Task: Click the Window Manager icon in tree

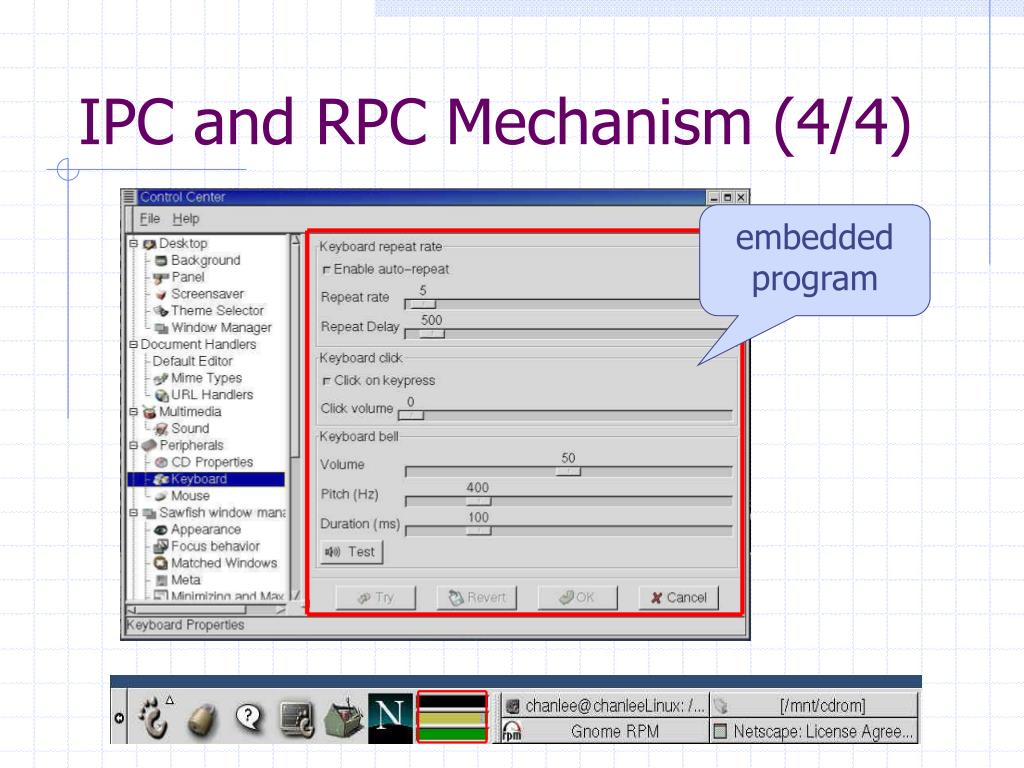Action: [161, 328]
